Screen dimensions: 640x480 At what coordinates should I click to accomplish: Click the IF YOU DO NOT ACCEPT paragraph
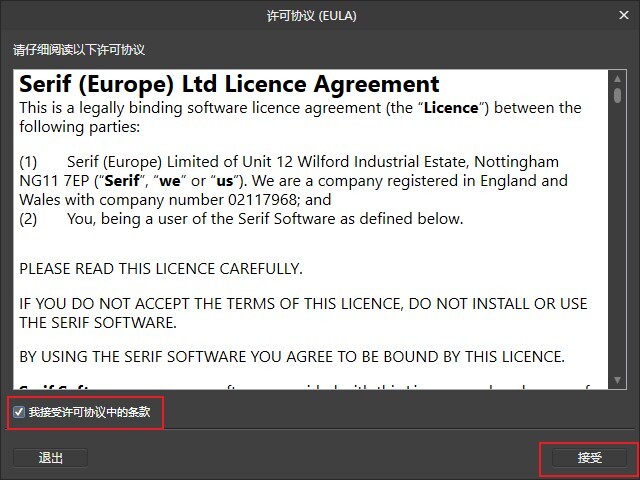tap(303, 313)
